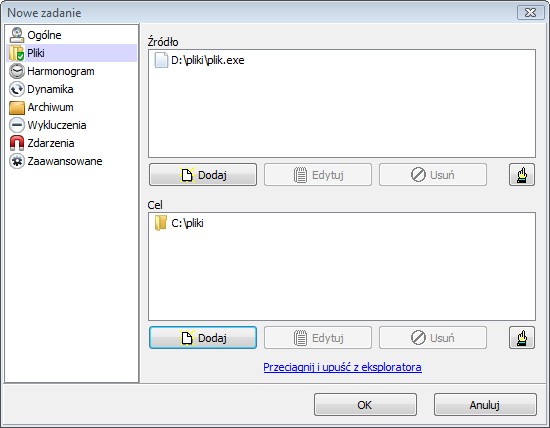Open Wykluczenia minus-circle icon
550x428 pixels.
16,125
